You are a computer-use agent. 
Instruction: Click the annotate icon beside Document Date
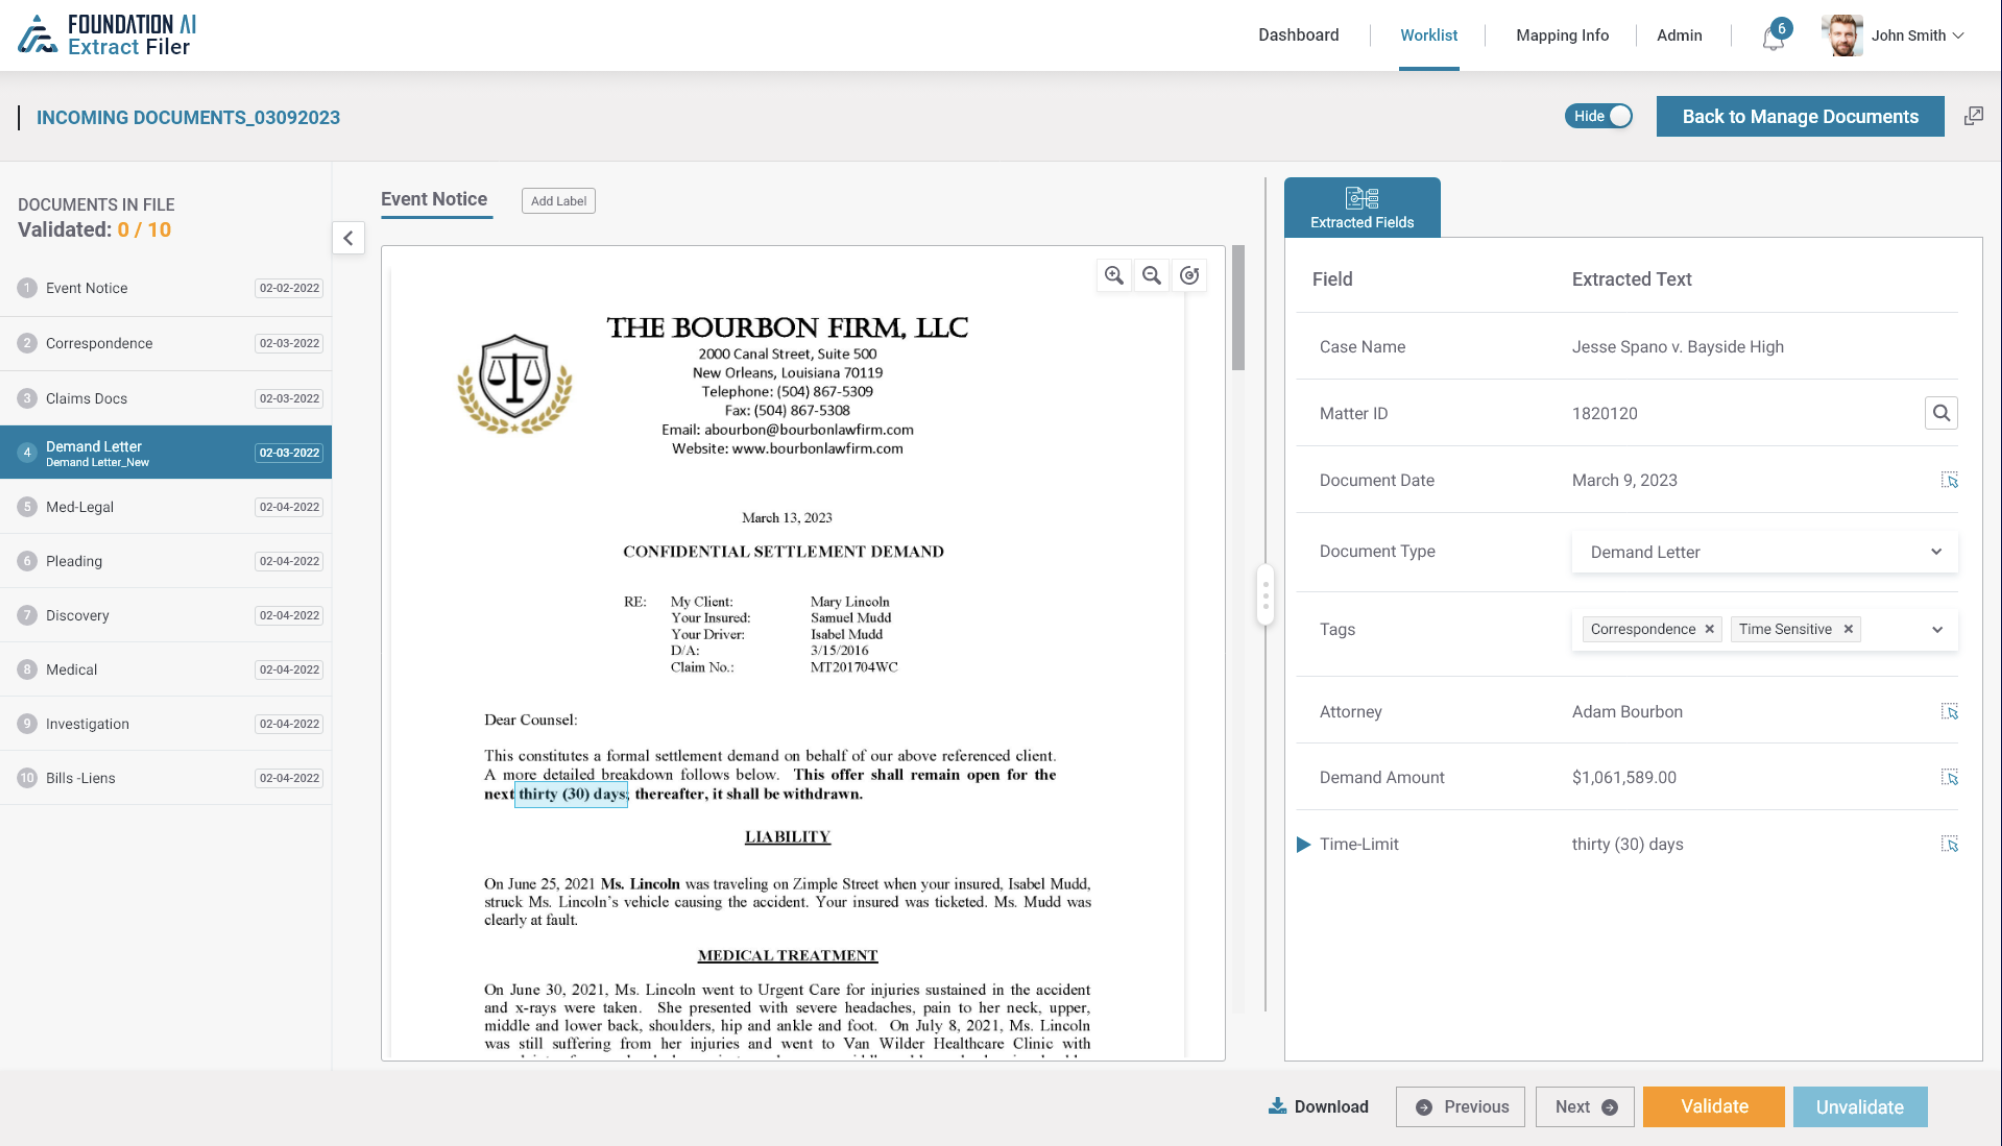pos(1951,480)
